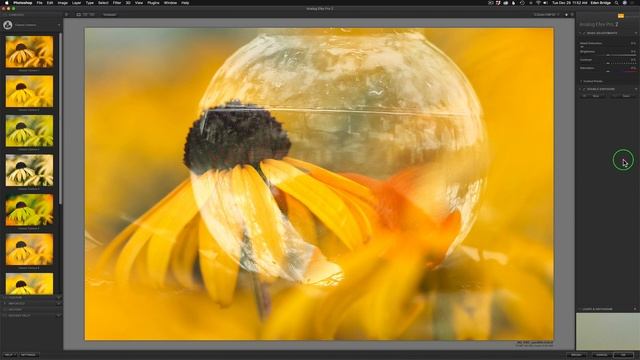
Task: Expand the Custom presets section
Action: click(x=31, y=298)
